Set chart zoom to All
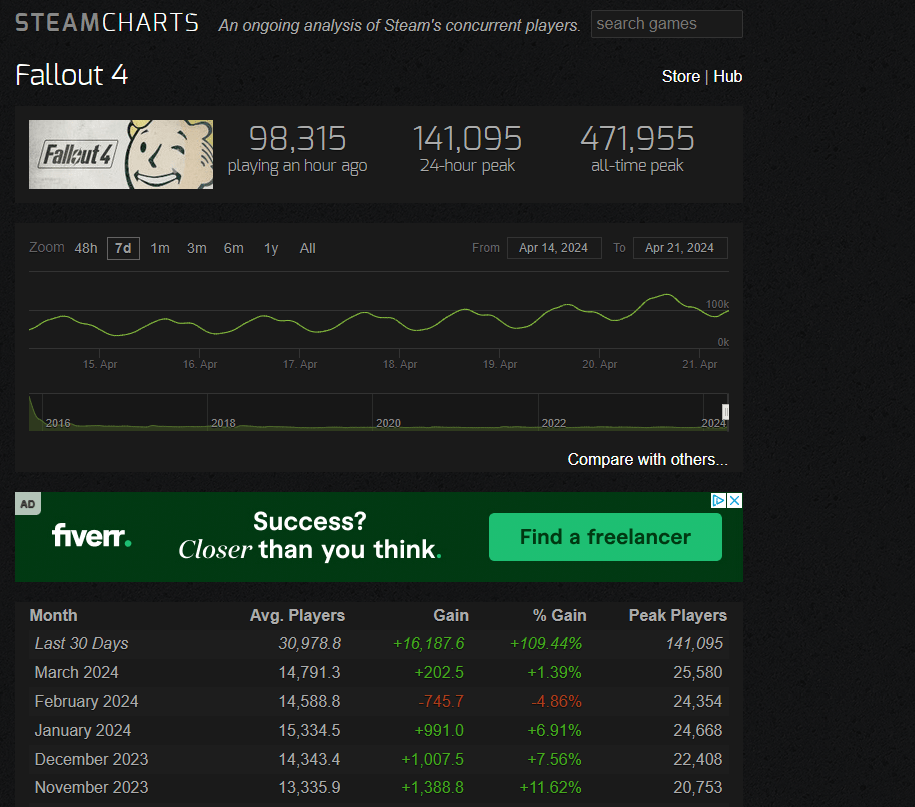 pos(308,249)
